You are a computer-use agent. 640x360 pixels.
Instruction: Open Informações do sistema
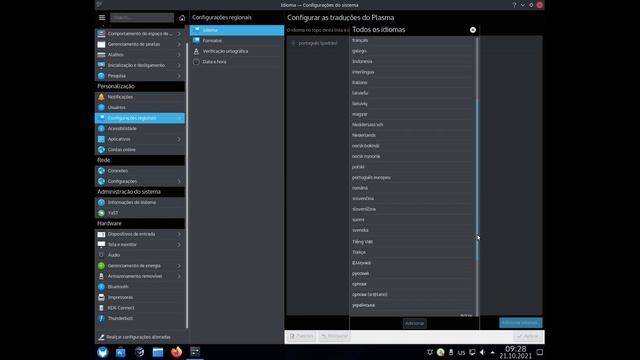point(140,202)
